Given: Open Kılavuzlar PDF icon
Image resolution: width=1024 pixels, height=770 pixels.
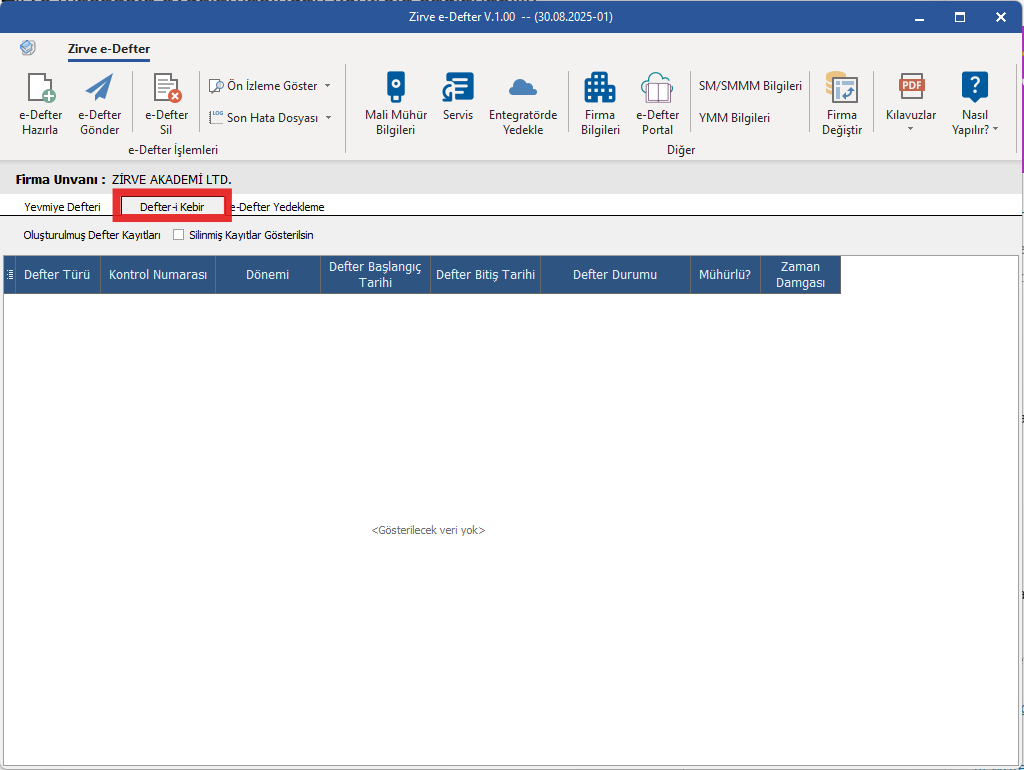Looking at the screenshot, I should 911,88.
